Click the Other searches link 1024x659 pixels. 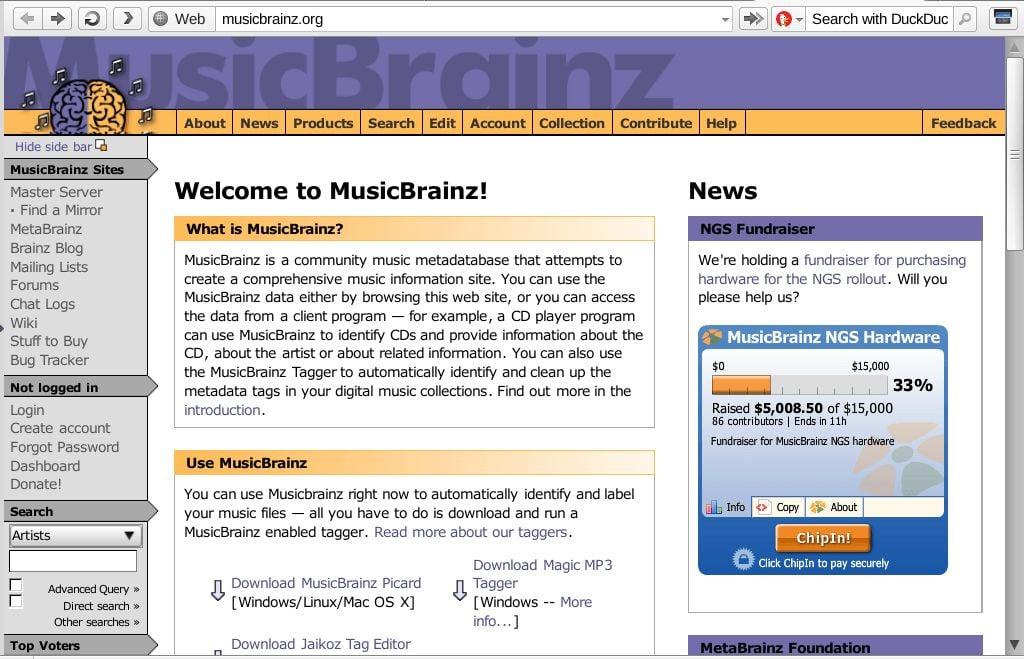97,622
